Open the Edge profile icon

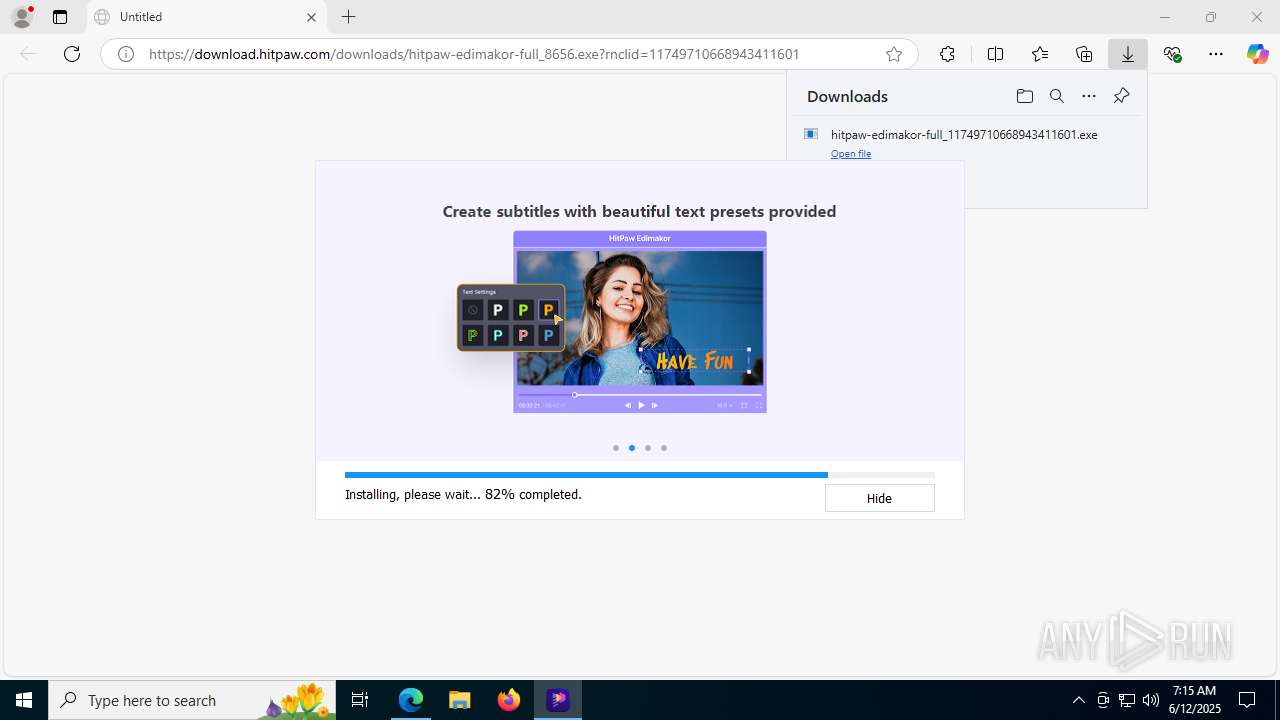[x=22, y=17]
